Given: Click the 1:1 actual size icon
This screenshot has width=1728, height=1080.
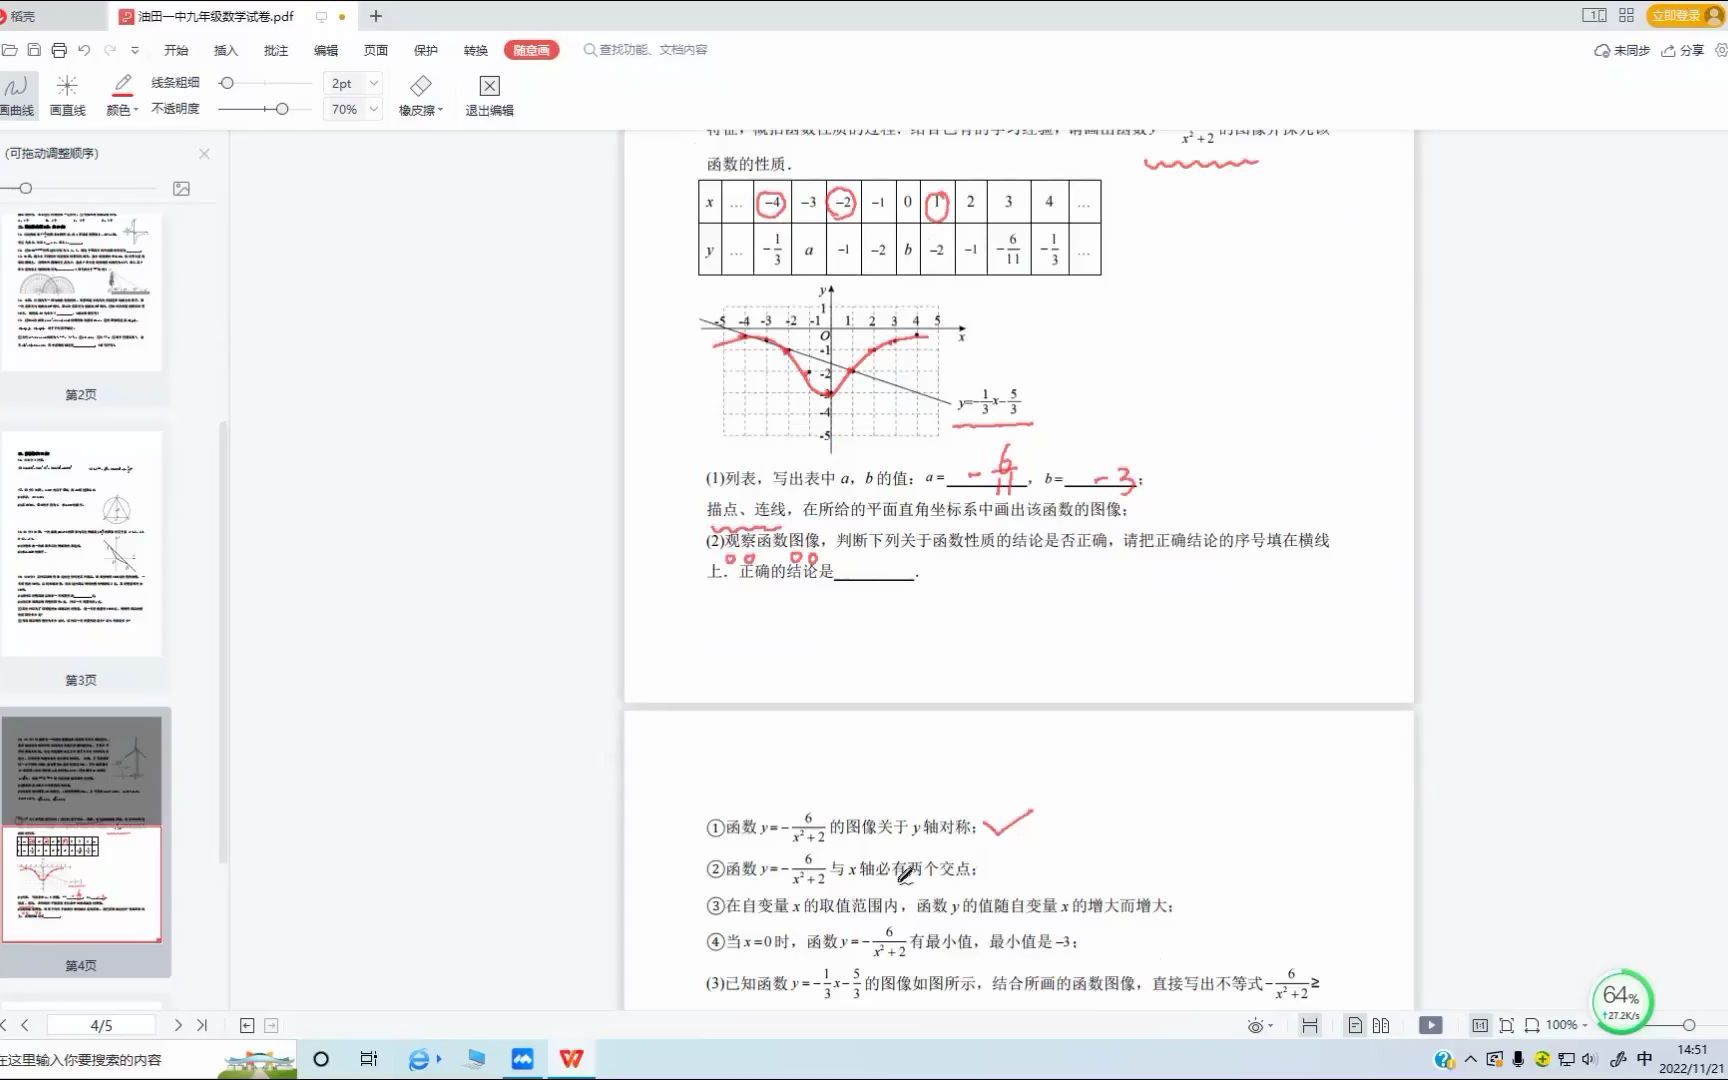Looking at the screenshot, I should click(1481, 1025).
